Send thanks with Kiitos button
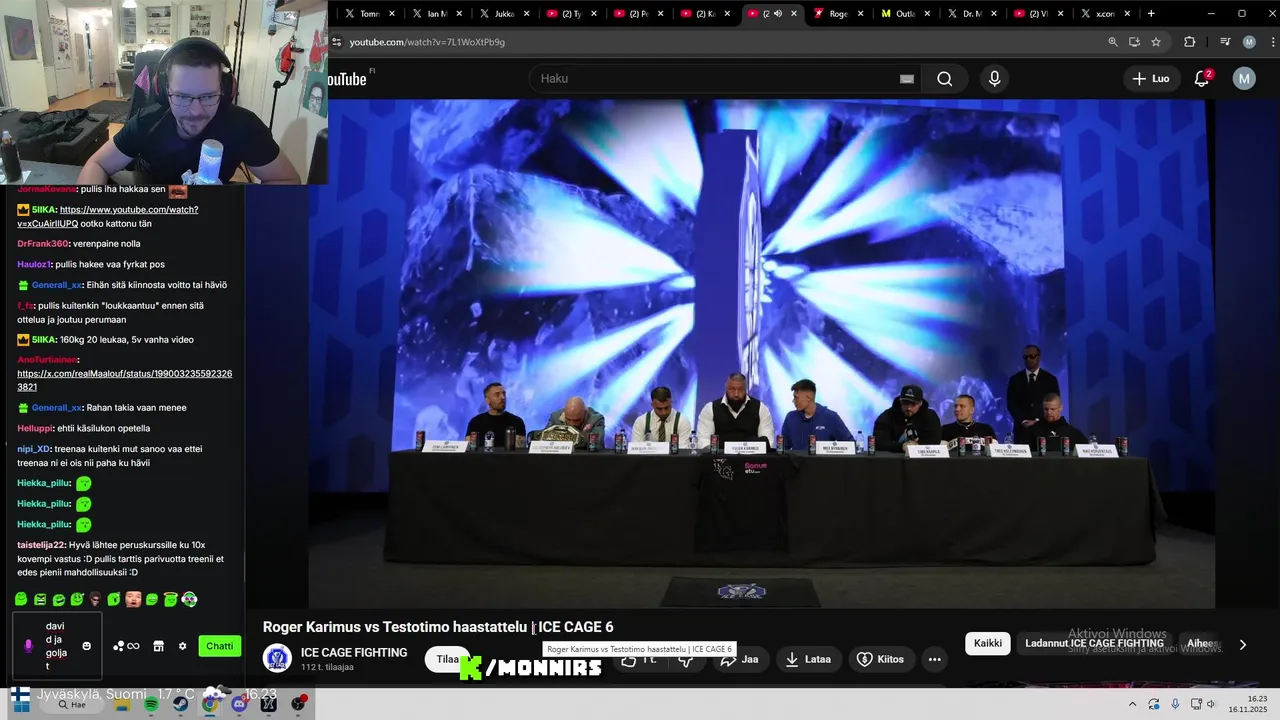Screen dimensions: 1280x720 click(x=881, y=659)
